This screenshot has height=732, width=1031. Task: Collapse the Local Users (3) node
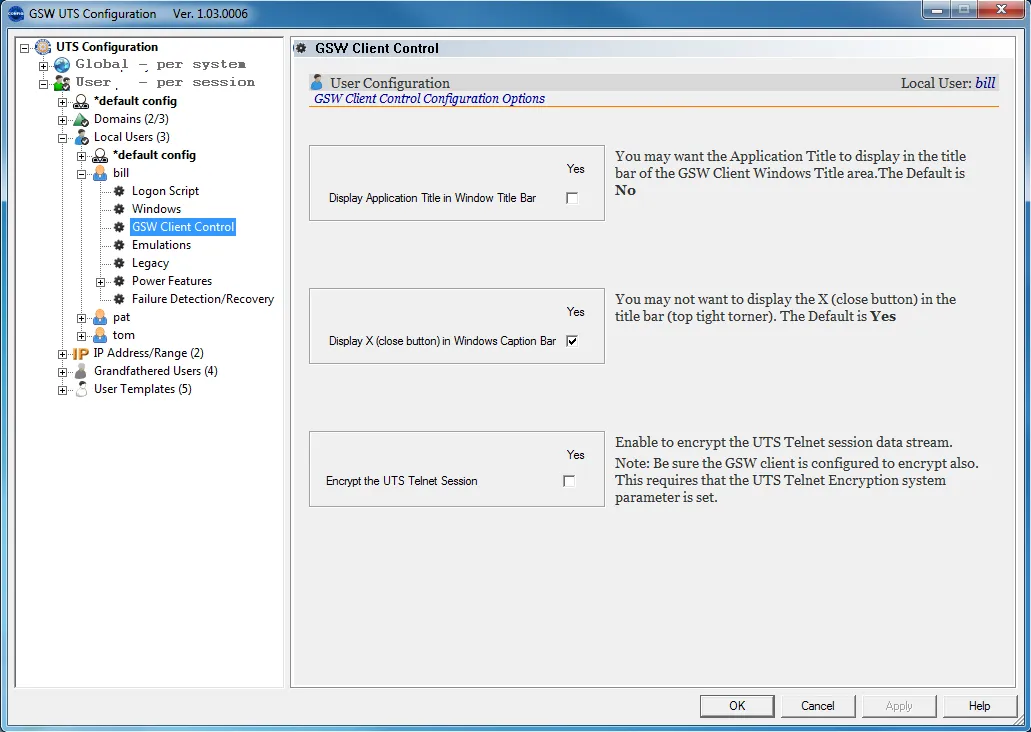pos(62,138)
